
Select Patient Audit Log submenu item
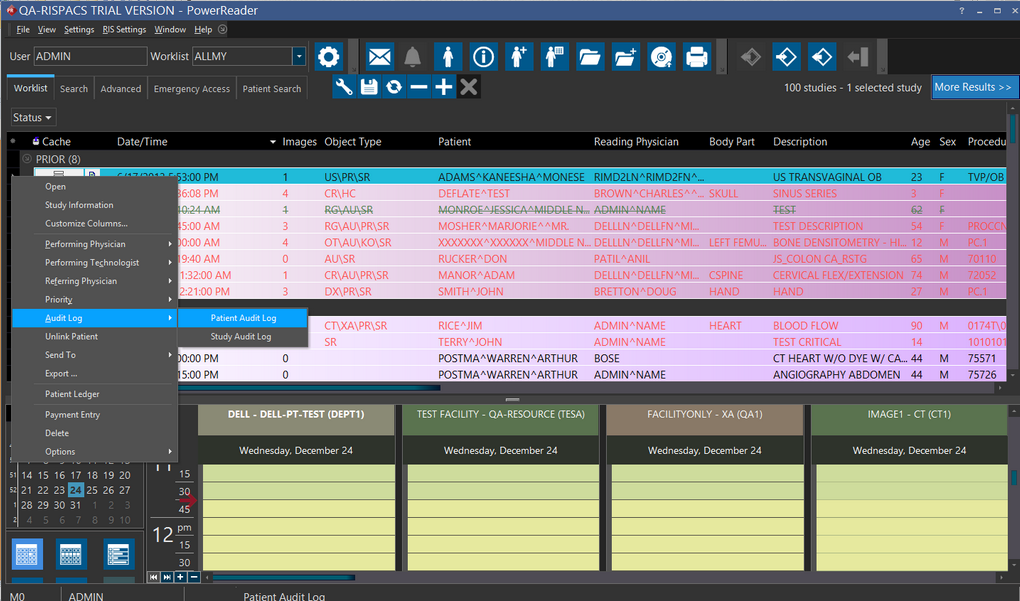tap(243, 318)
